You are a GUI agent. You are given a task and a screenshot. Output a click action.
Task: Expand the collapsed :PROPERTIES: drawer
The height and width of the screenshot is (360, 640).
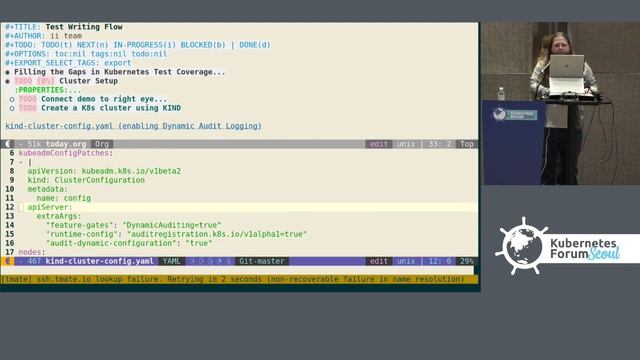click(47, 90)
